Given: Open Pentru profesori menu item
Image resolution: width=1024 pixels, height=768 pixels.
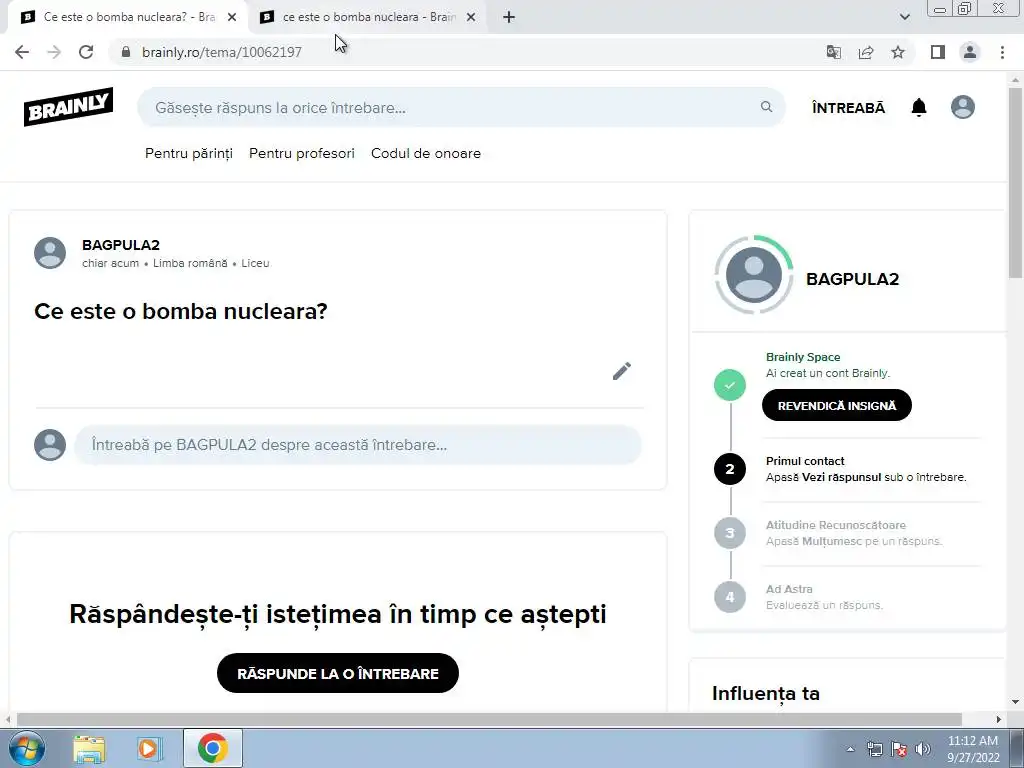Looking at the screenshot, I should pos(302,153).
